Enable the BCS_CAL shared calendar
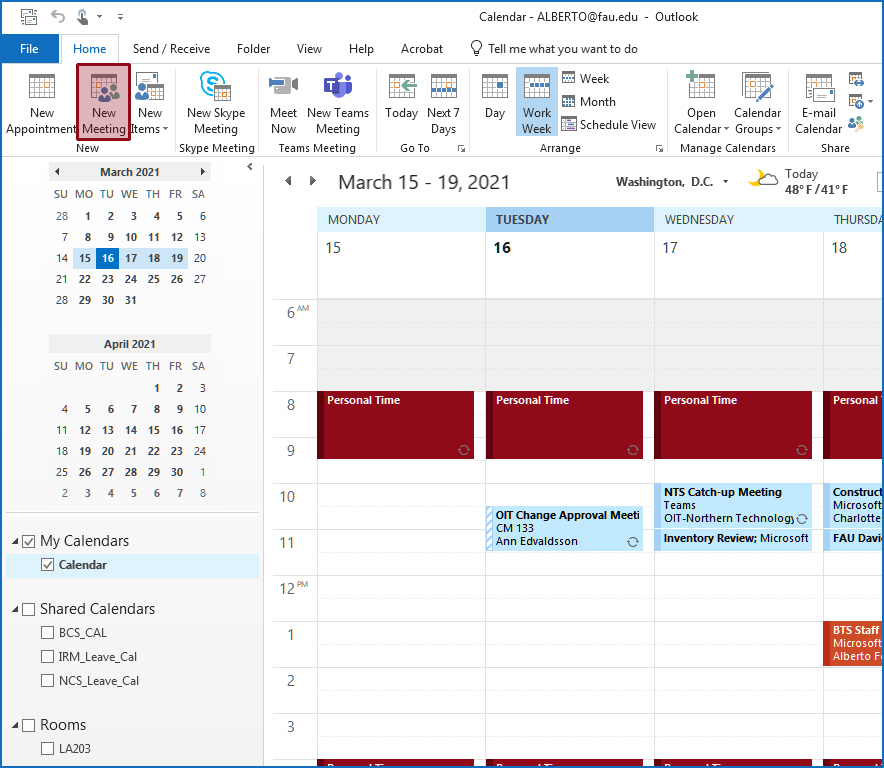This screenshot has width=884, height=768. [48, 633]
